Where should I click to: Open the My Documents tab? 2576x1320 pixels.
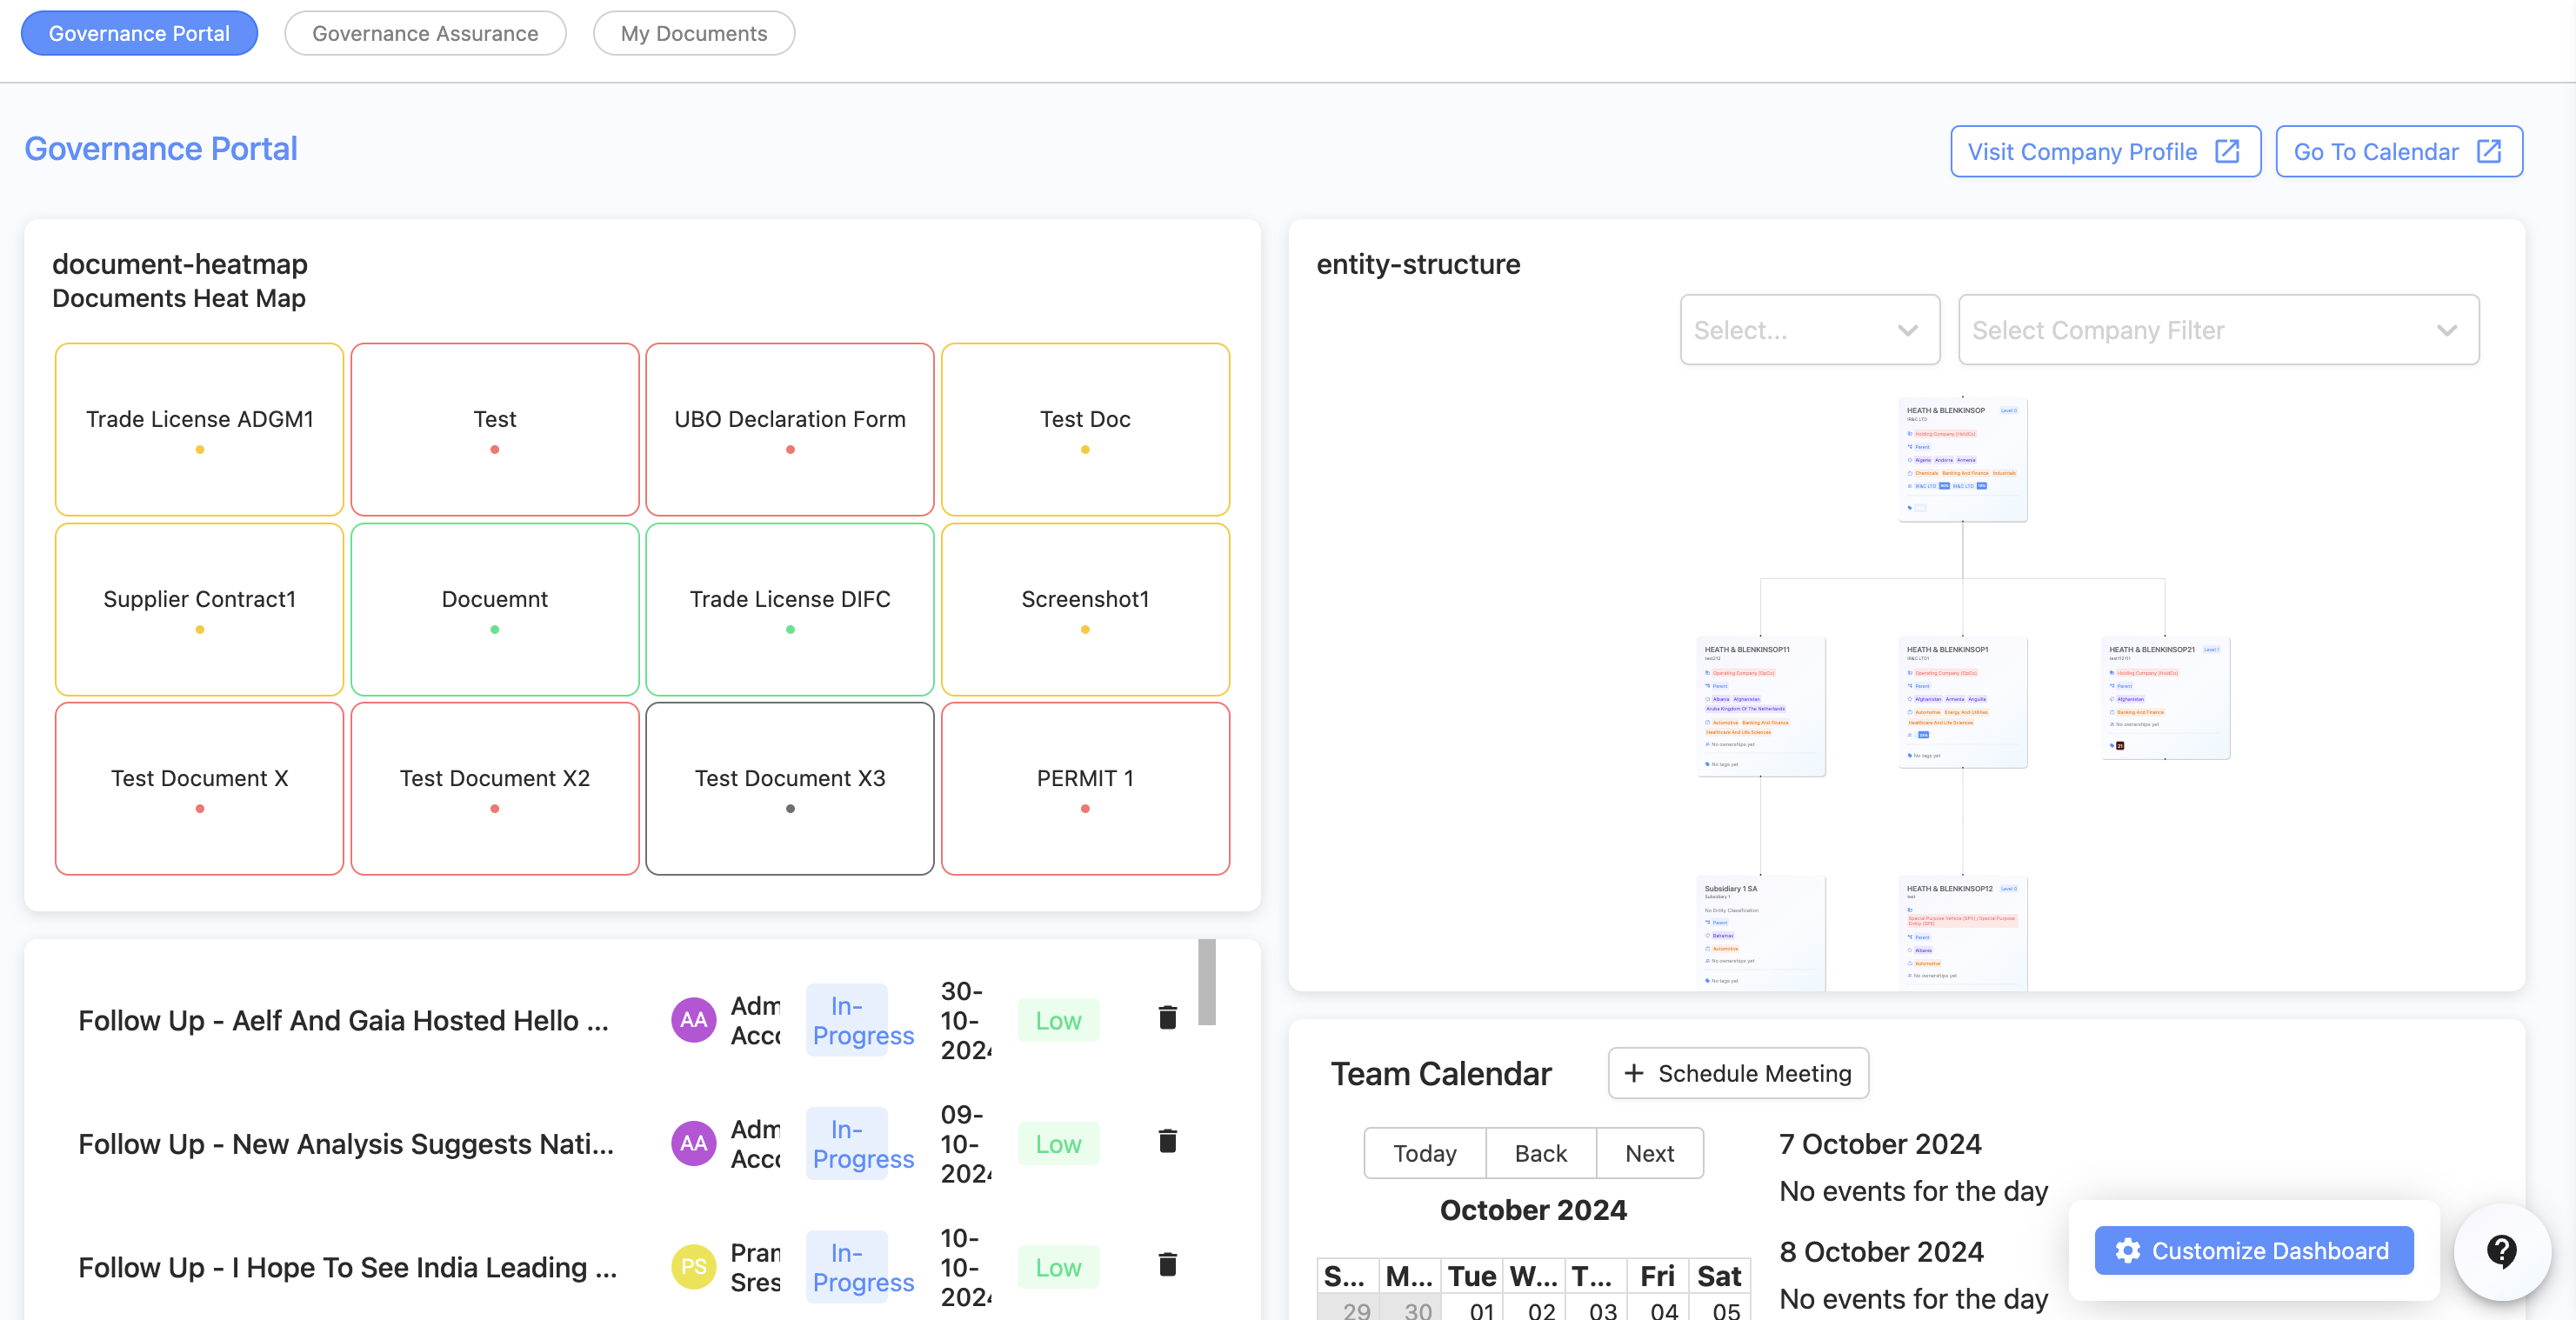coord(693,33)
